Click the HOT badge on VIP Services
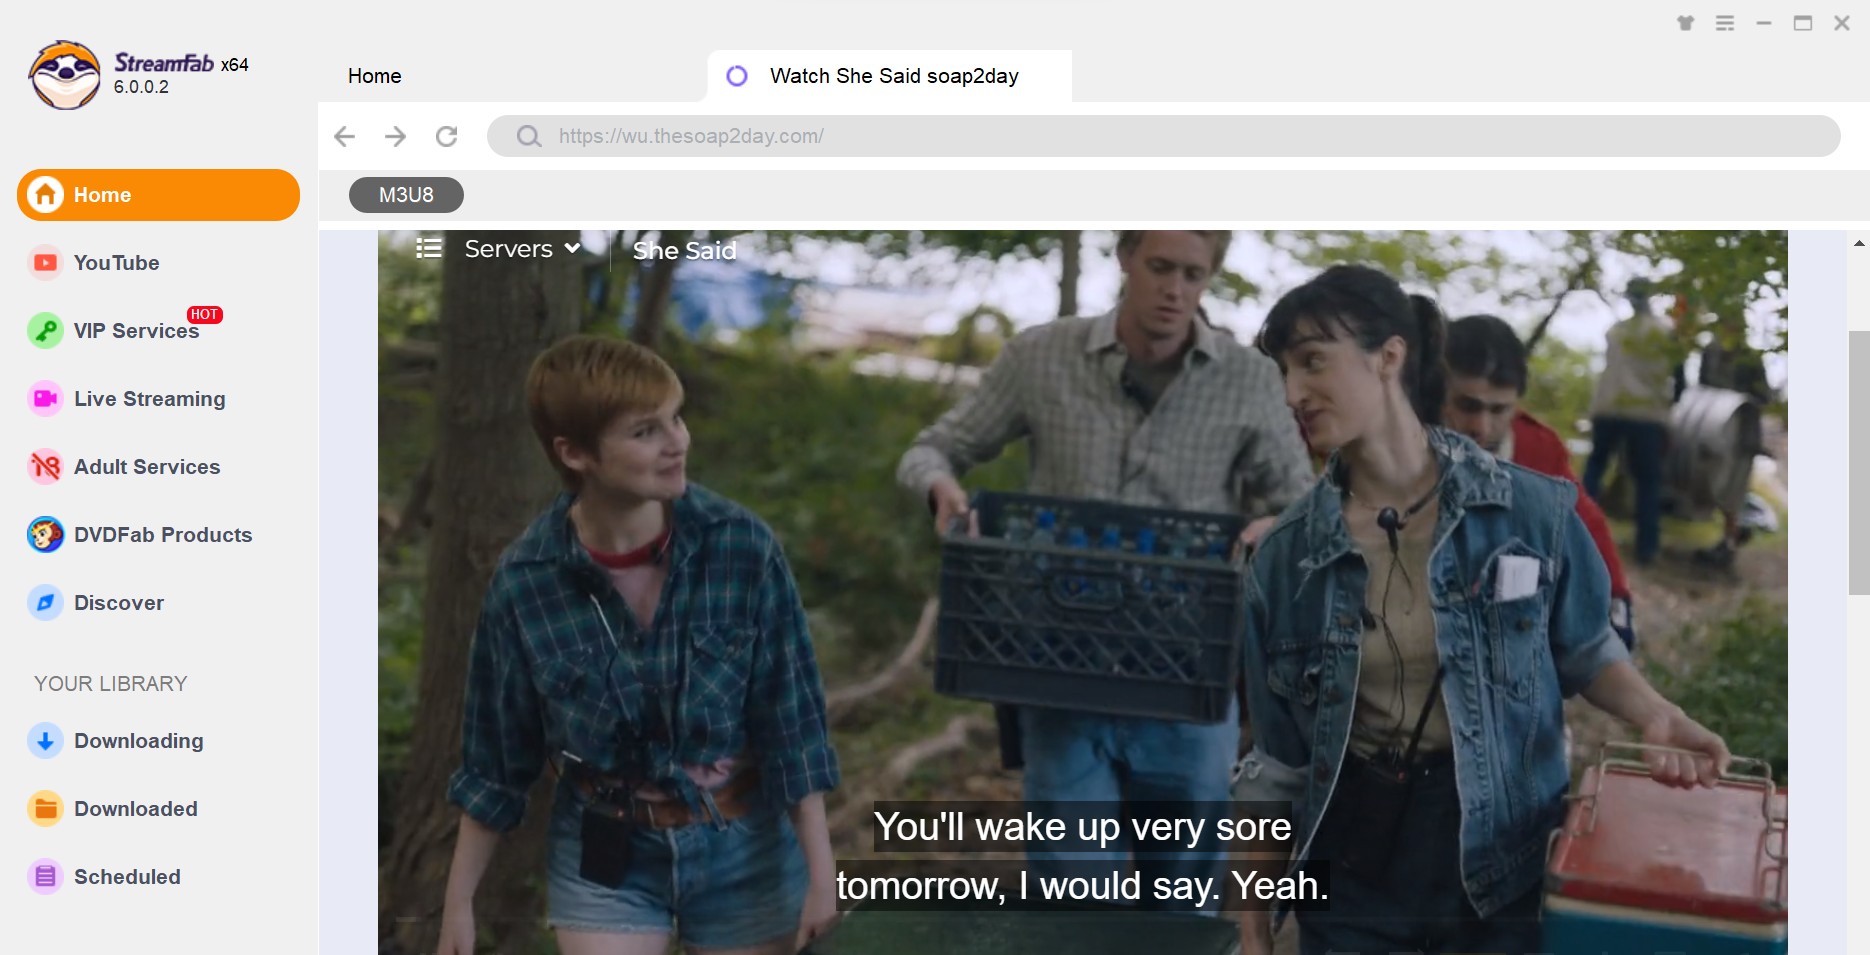The image size is (1870, 955). coord(205,315)
